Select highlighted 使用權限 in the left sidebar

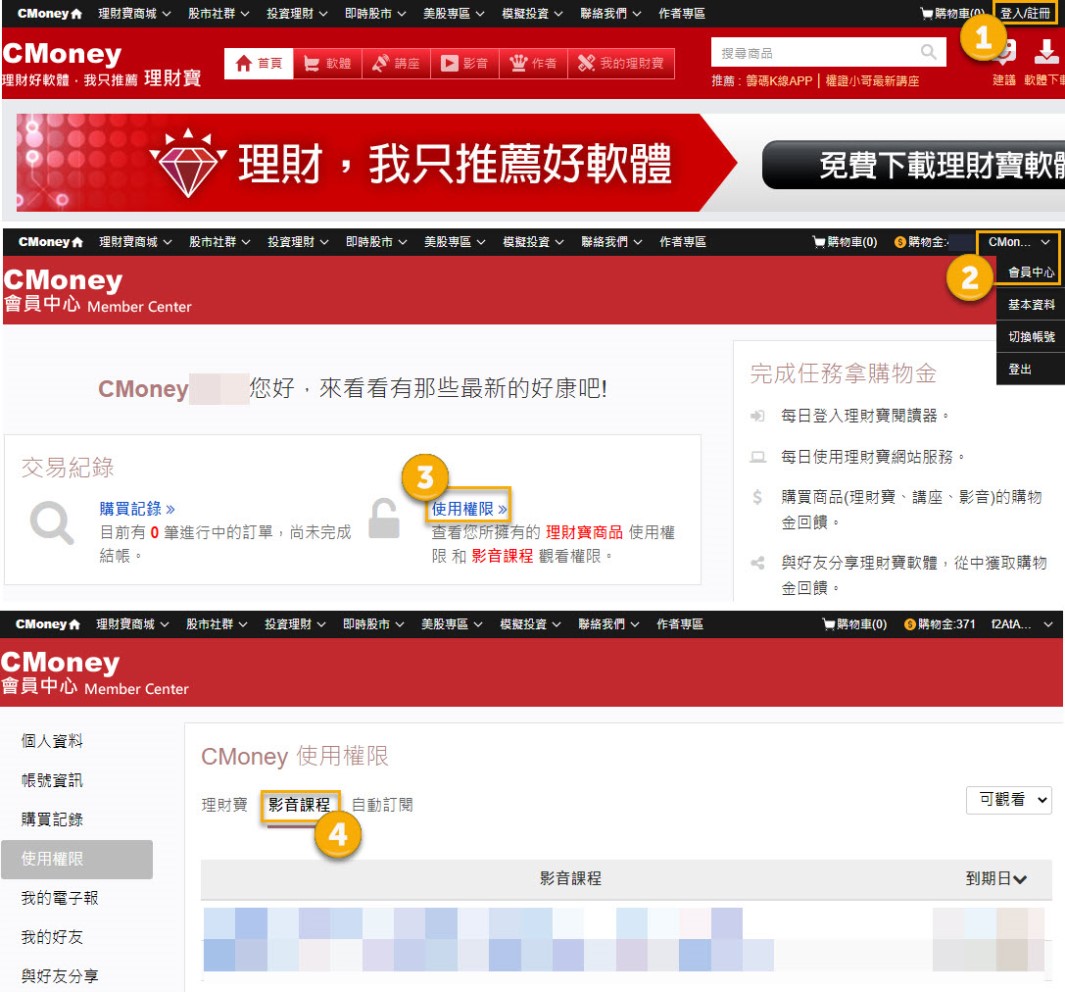(x=77, y=860)
